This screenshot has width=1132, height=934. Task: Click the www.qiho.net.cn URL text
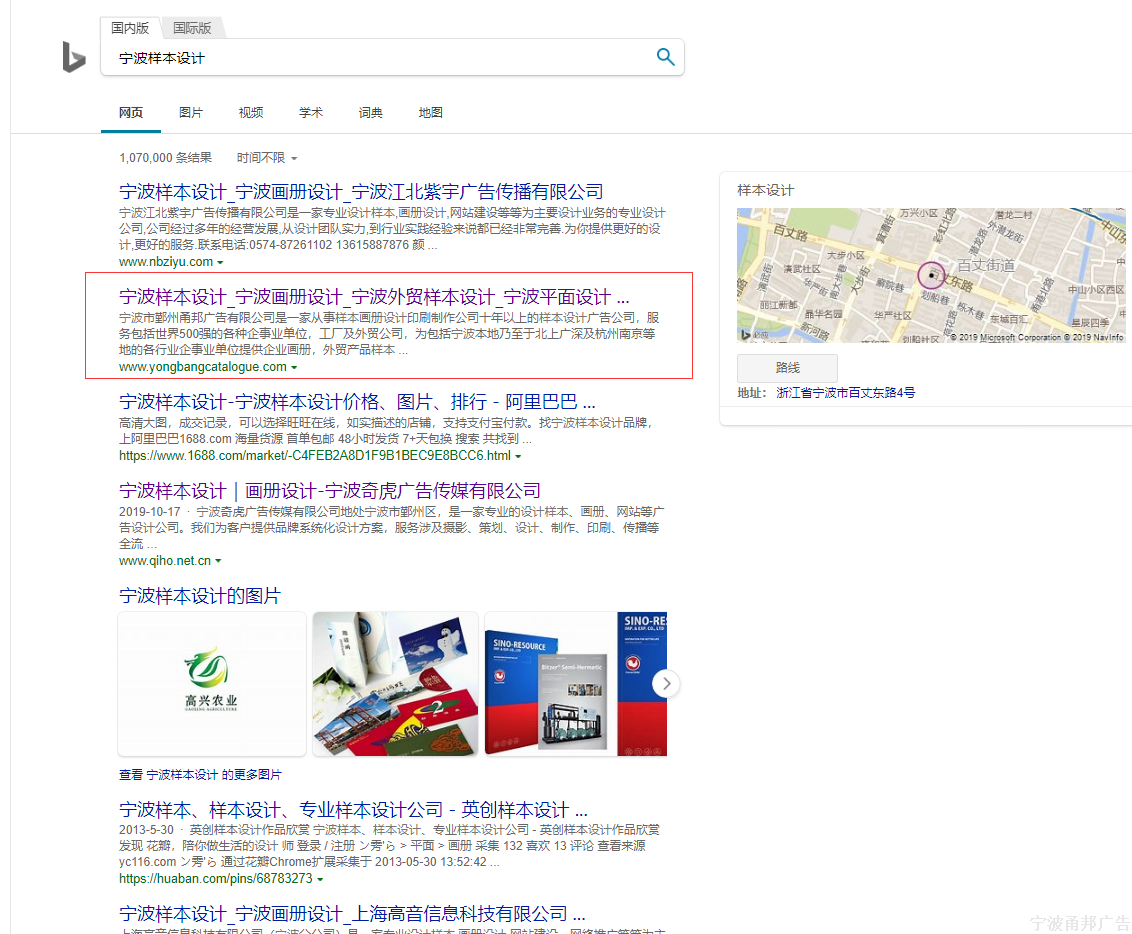(x=165, y=561)
